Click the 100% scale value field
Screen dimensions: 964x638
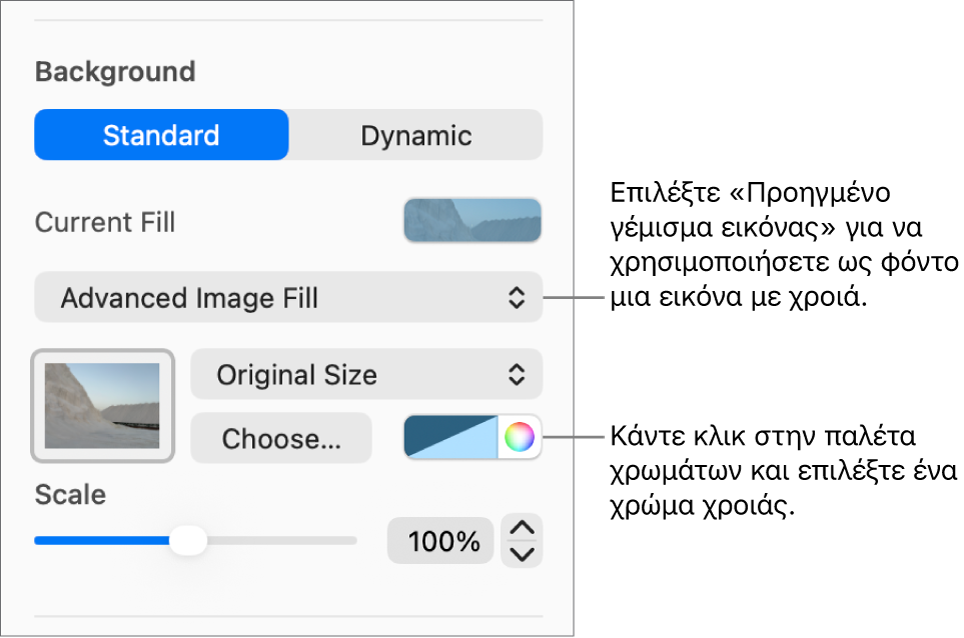point(441,541)
